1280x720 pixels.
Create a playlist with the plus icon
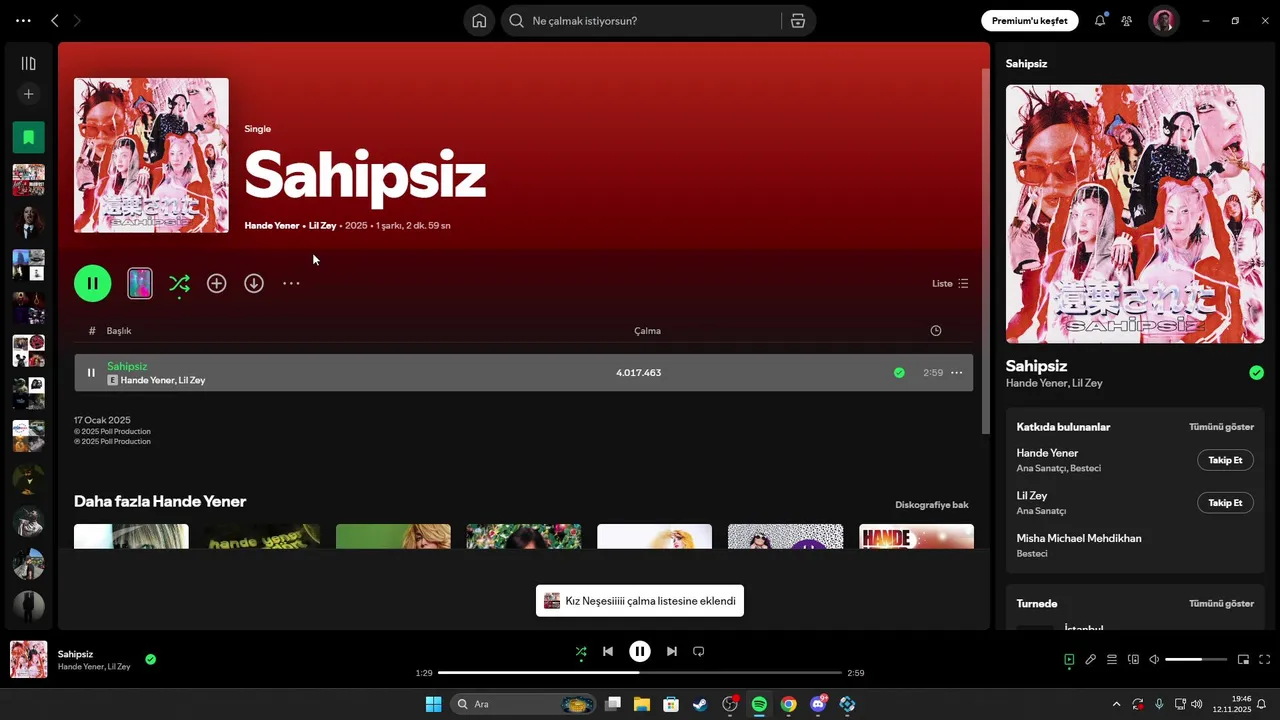pyautogui.click(x=28, y=94)
